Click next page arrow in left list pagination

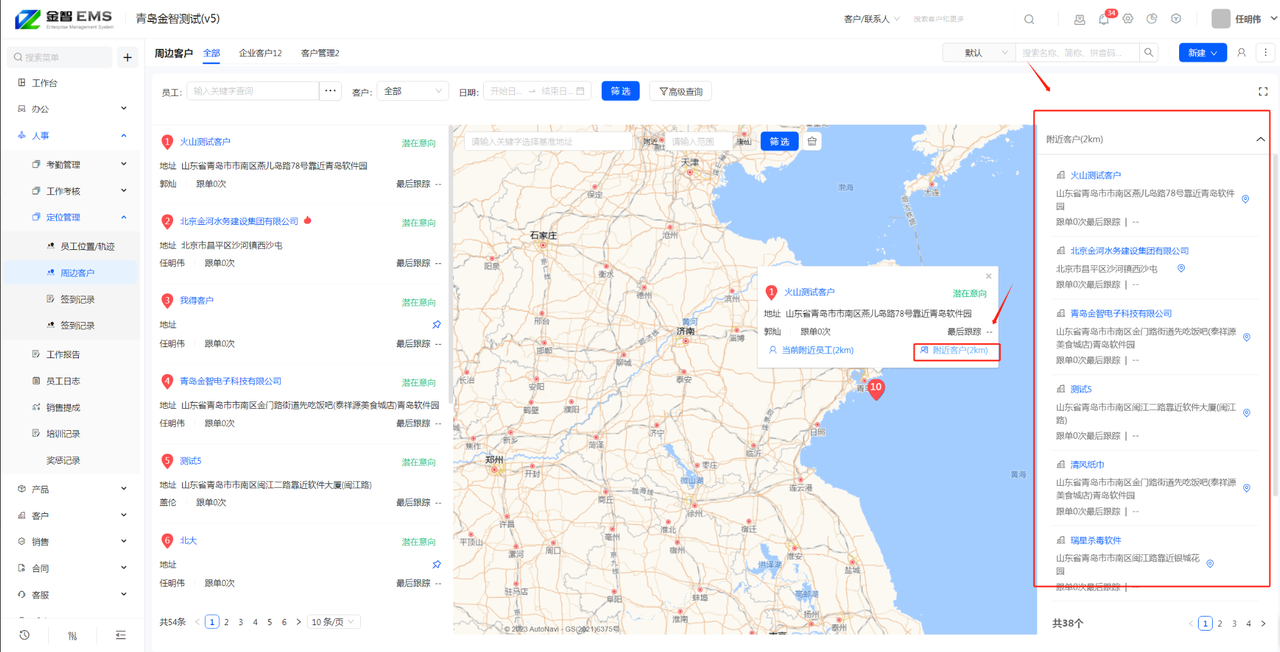298,622
